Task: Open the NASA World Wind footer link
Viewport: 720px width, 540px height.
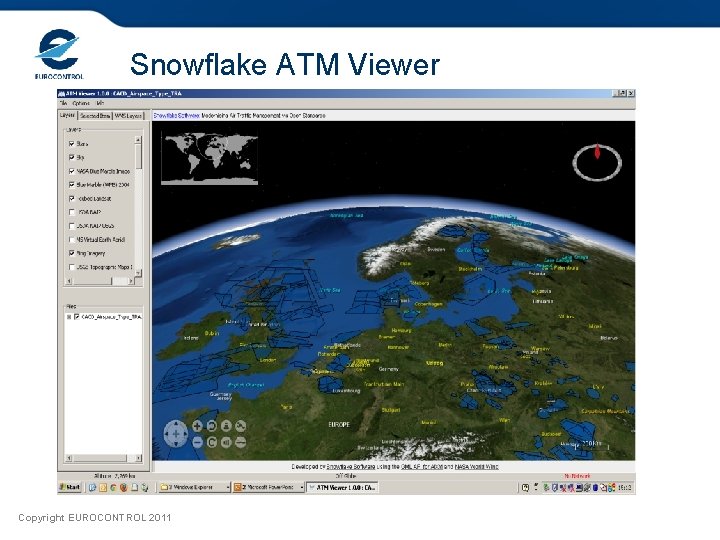Action: pyautogui.click(x=477, y=467)
